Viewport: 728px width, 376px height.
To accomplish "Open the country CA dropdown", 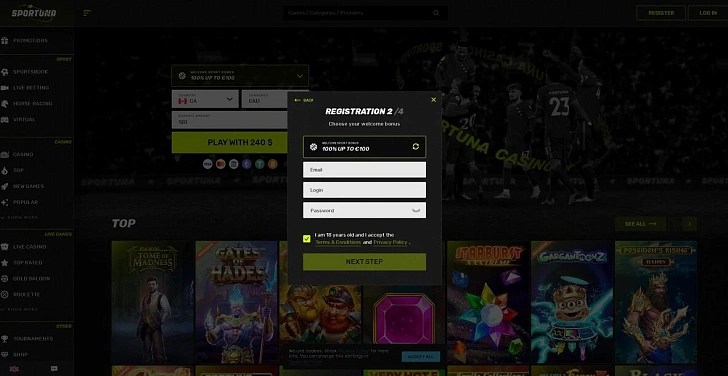I will [x=205, y=99].
